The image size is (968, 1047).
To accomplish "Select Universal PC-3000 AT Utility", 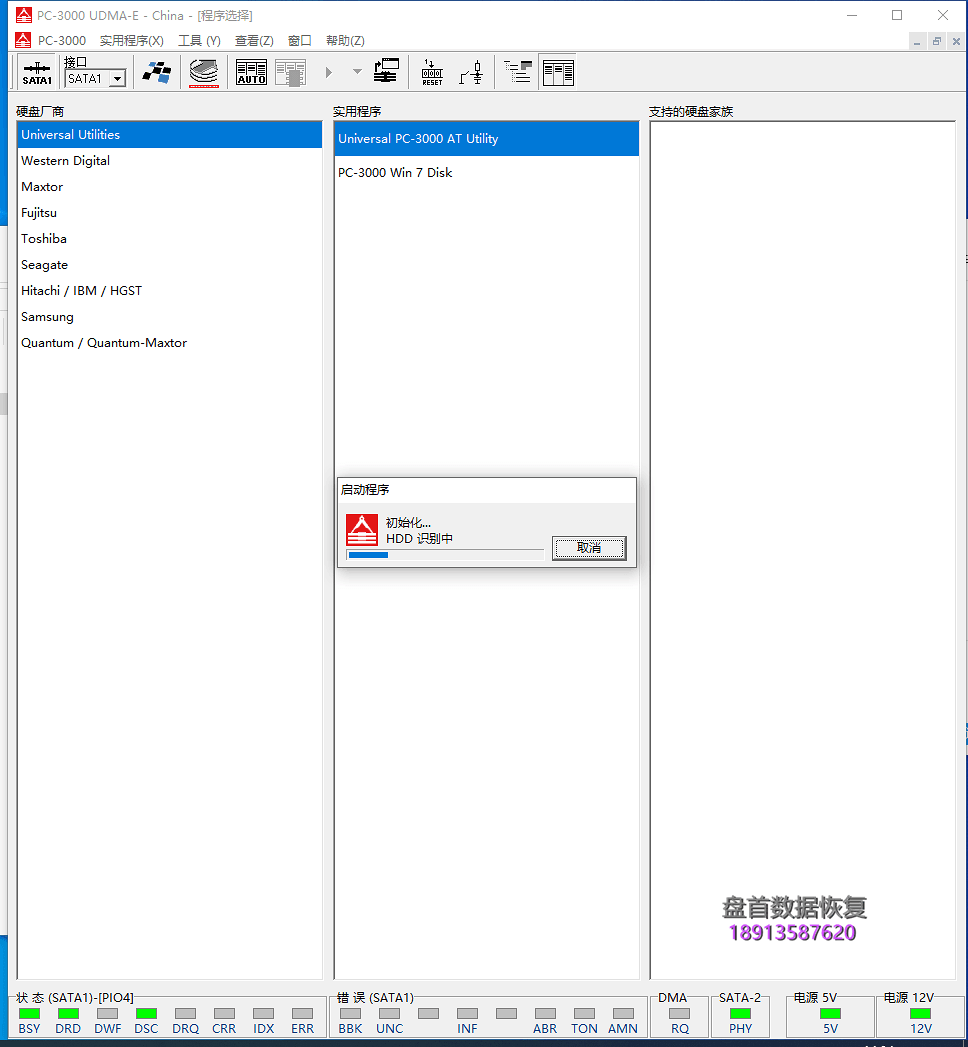I will (x=487, y=139).
